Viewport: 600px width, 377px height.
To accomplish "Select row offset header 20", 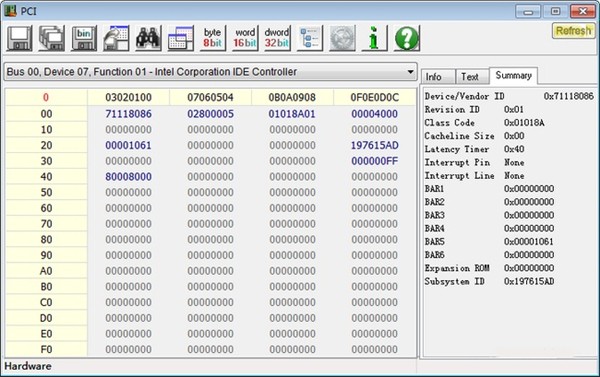I will coord(46,145).
